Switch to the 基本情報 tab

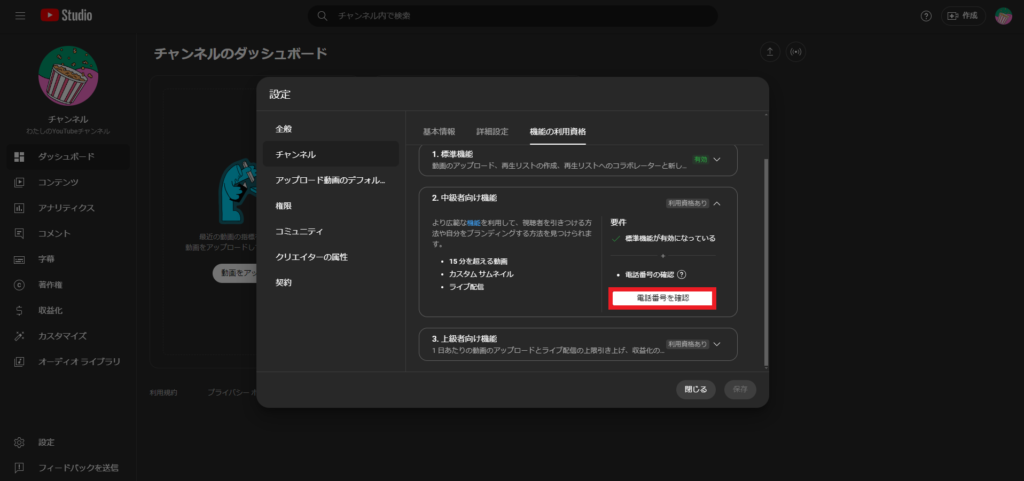[439, 132]
